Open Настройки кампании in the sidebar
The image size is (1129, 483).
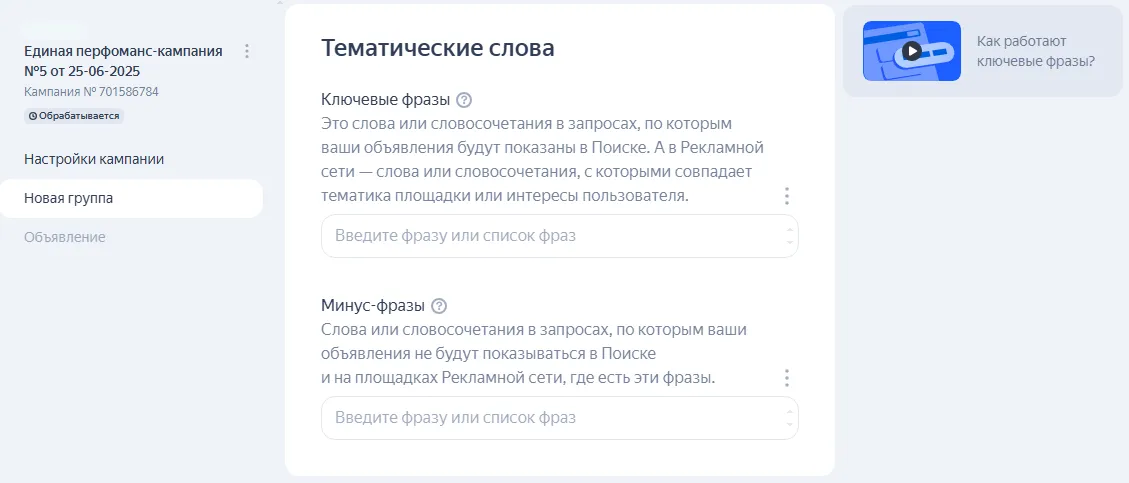click(x=94, y=159)
